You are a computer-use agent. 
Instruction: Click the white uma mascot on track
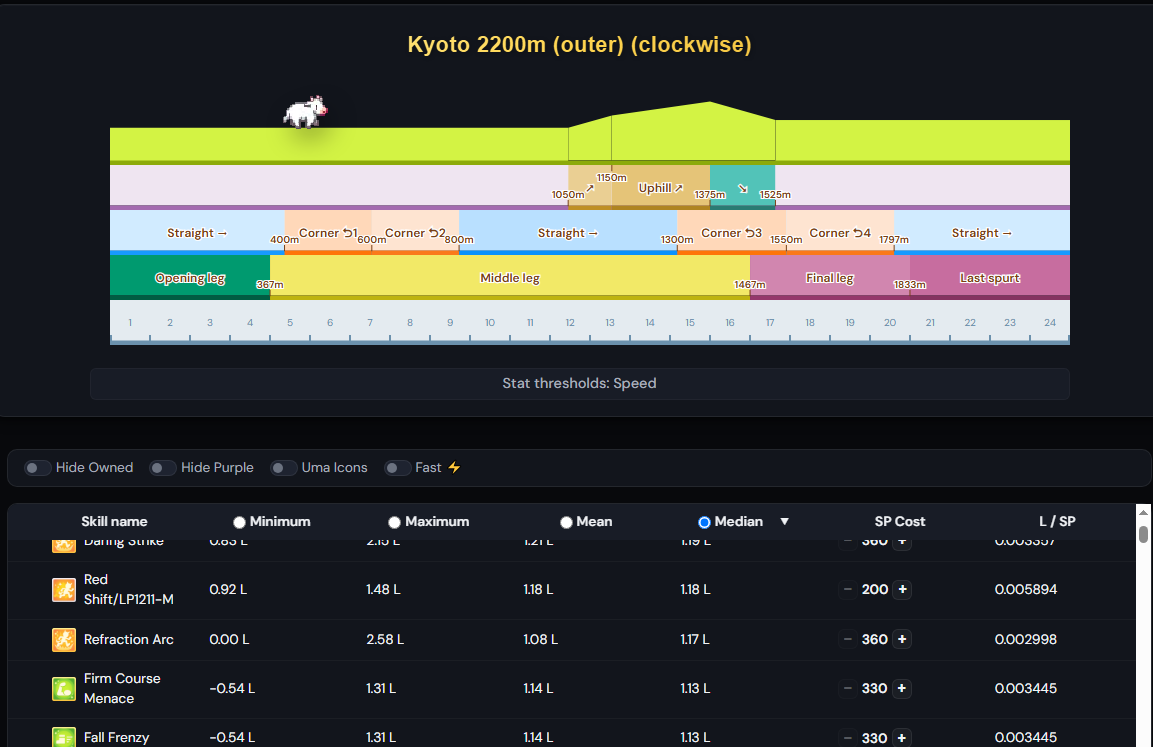(304, 112)
